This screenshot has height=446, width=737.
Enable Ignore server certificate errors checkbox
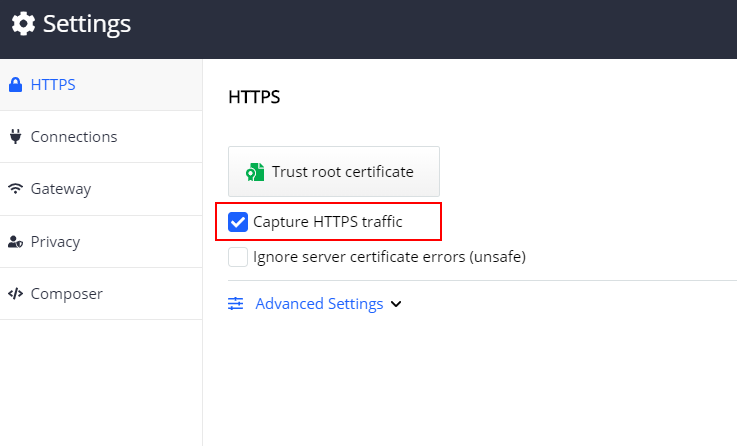click(238, 257)
